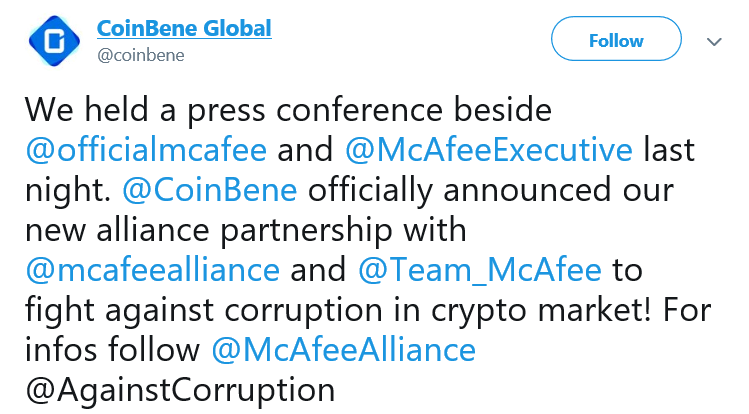Open the @McAfeeExecutive mention link
Viewport: 749px width, 414px height.
click(489, 150)
